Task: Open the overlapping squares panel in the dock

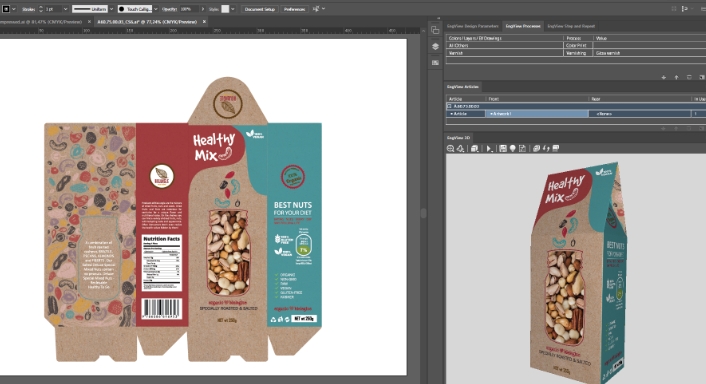Action: [435, 30]
